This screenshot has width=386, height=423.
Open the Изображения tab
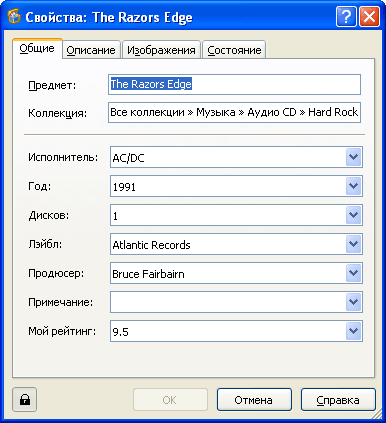click(161, 50)
